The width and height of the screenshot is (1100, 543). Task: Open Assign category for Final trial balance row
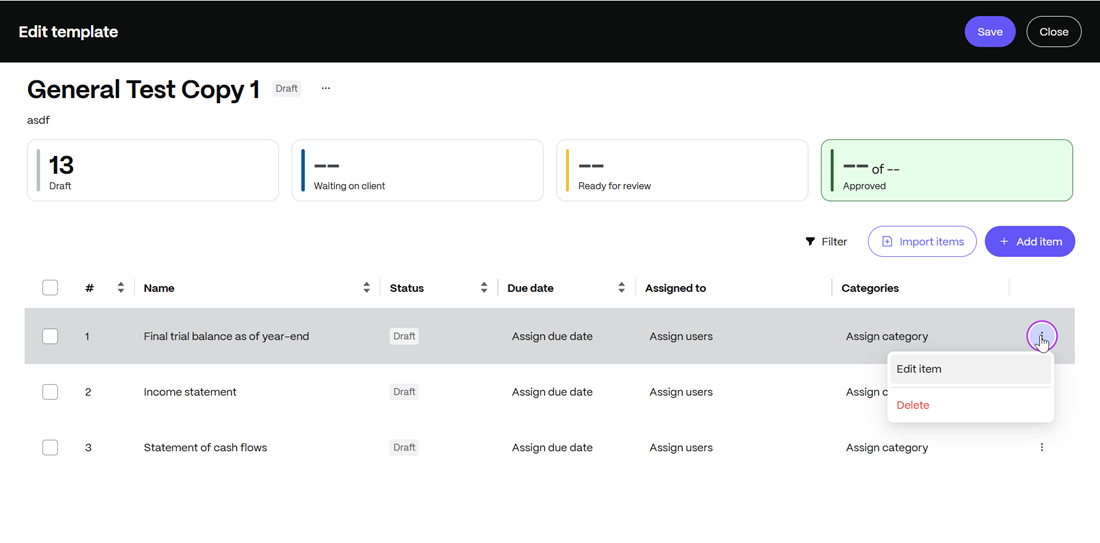click(x=887, y=337)
